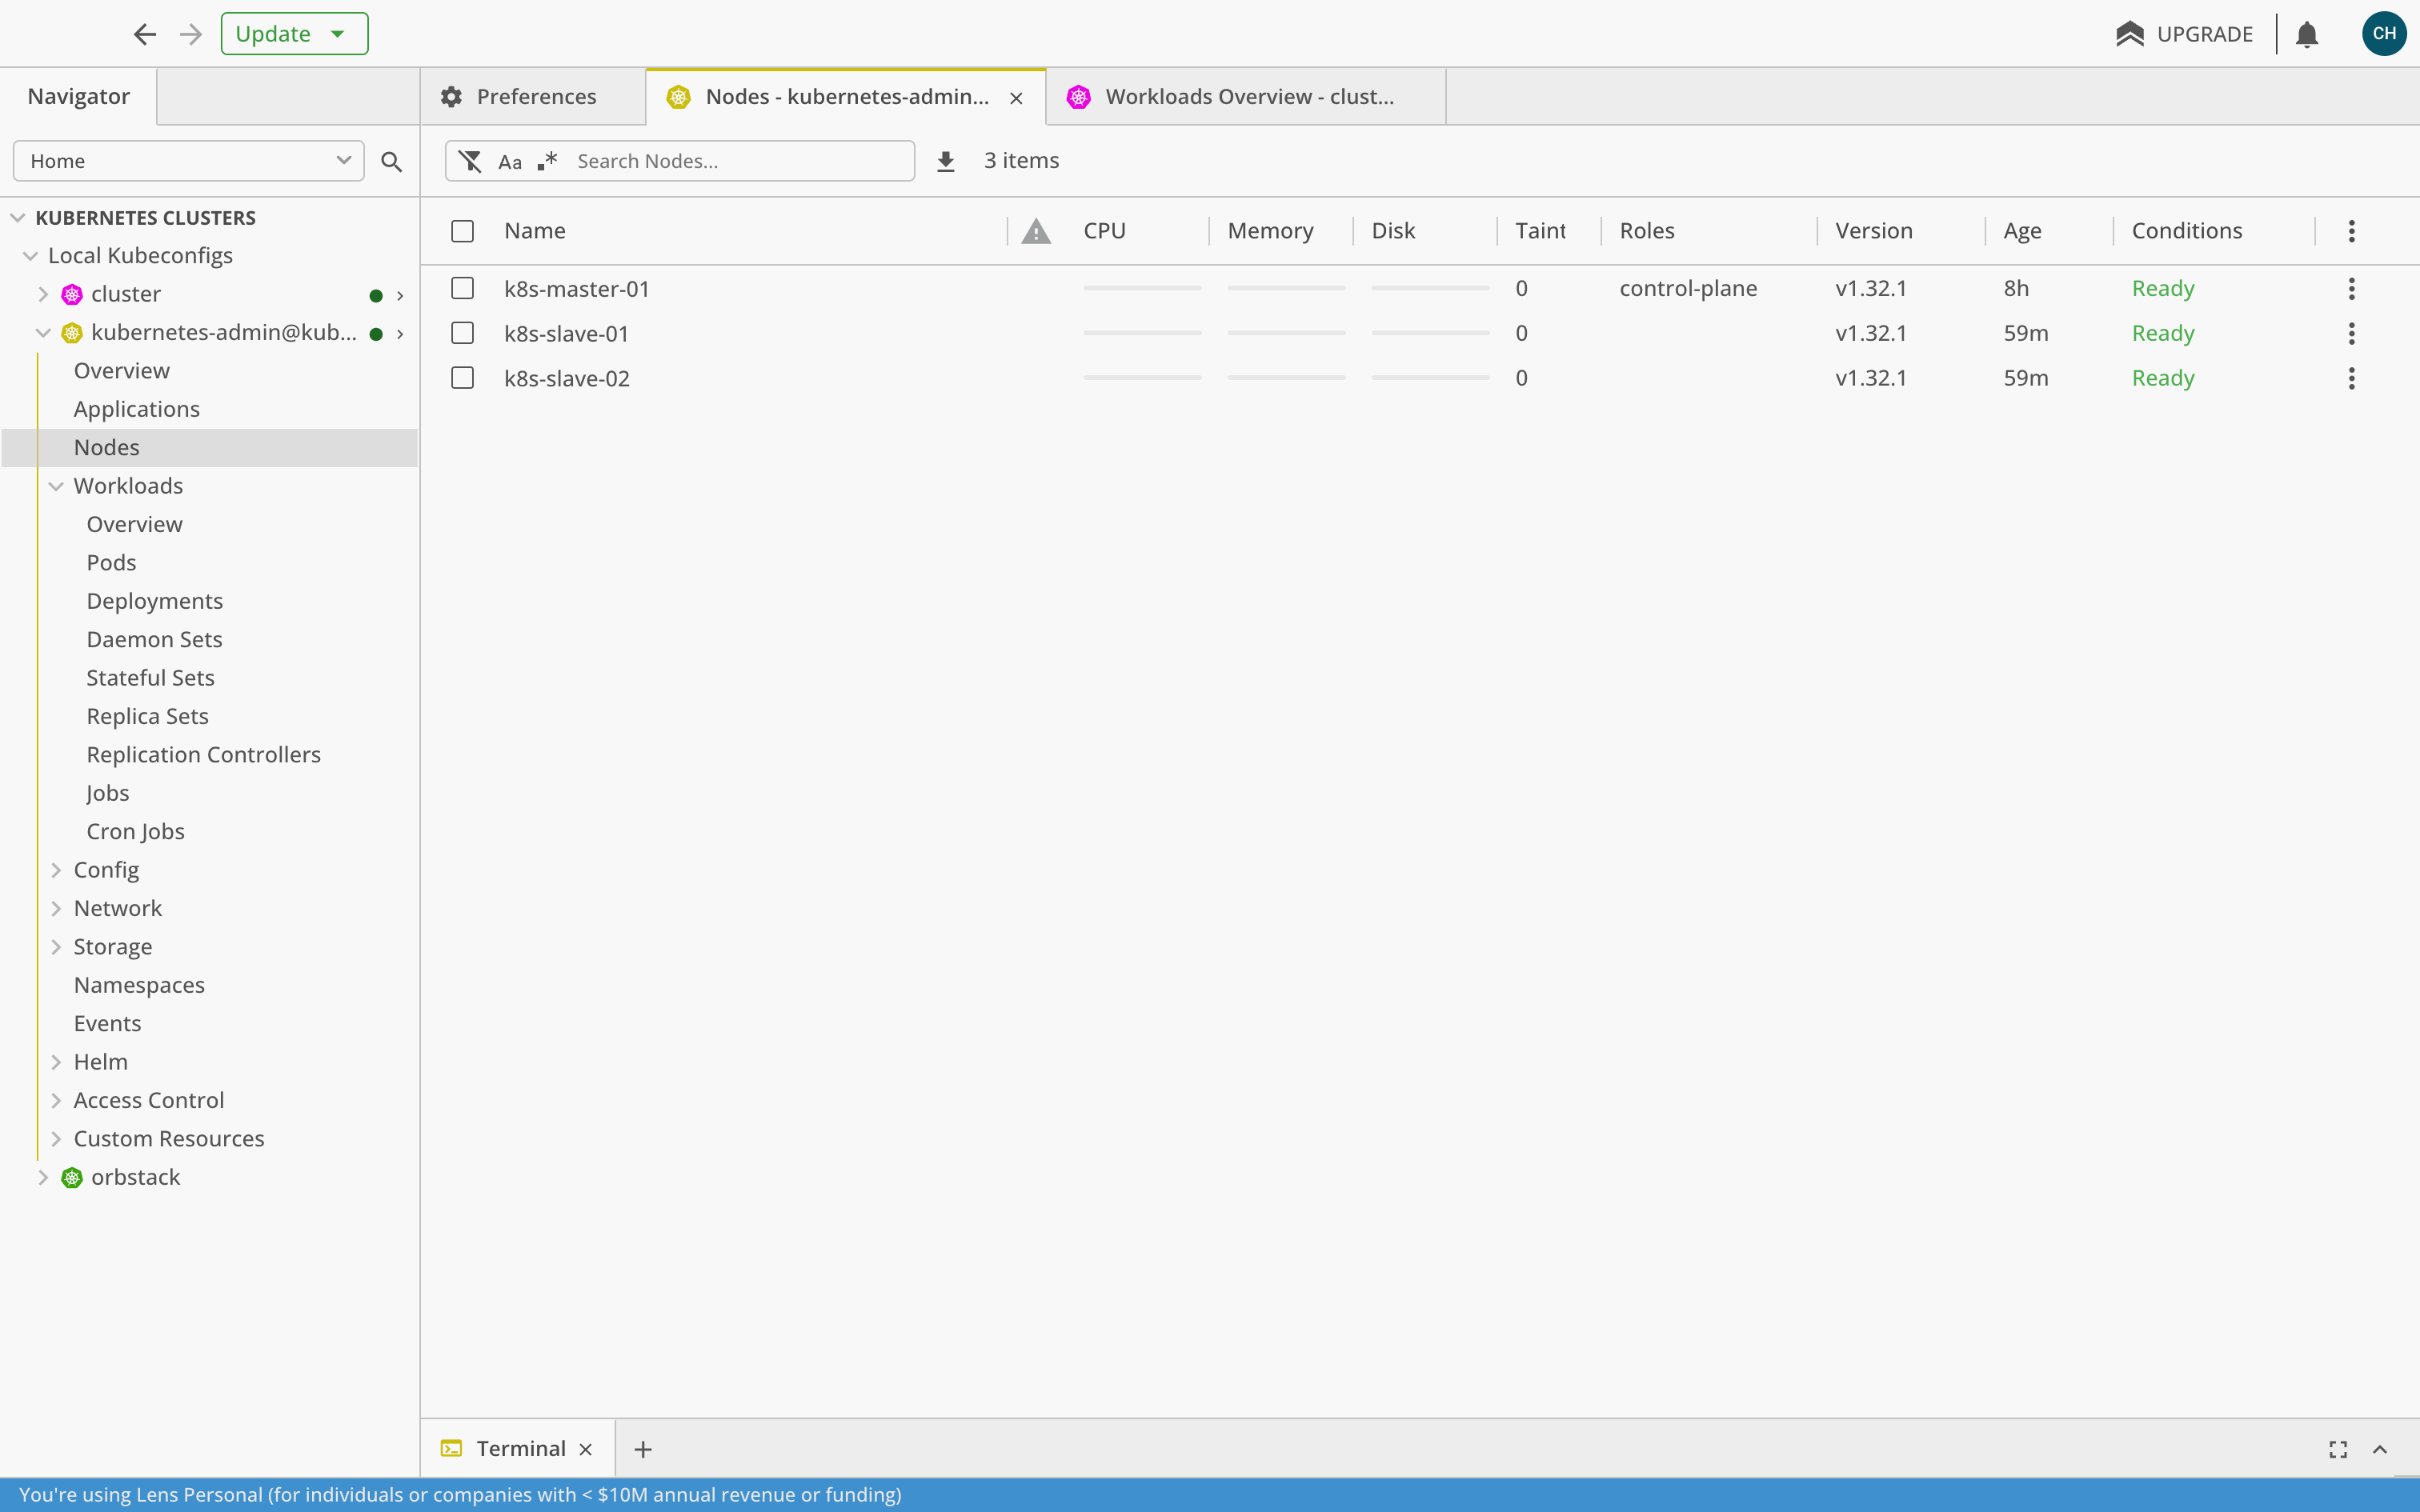Sort by Conditions column header

point(2187,231)
